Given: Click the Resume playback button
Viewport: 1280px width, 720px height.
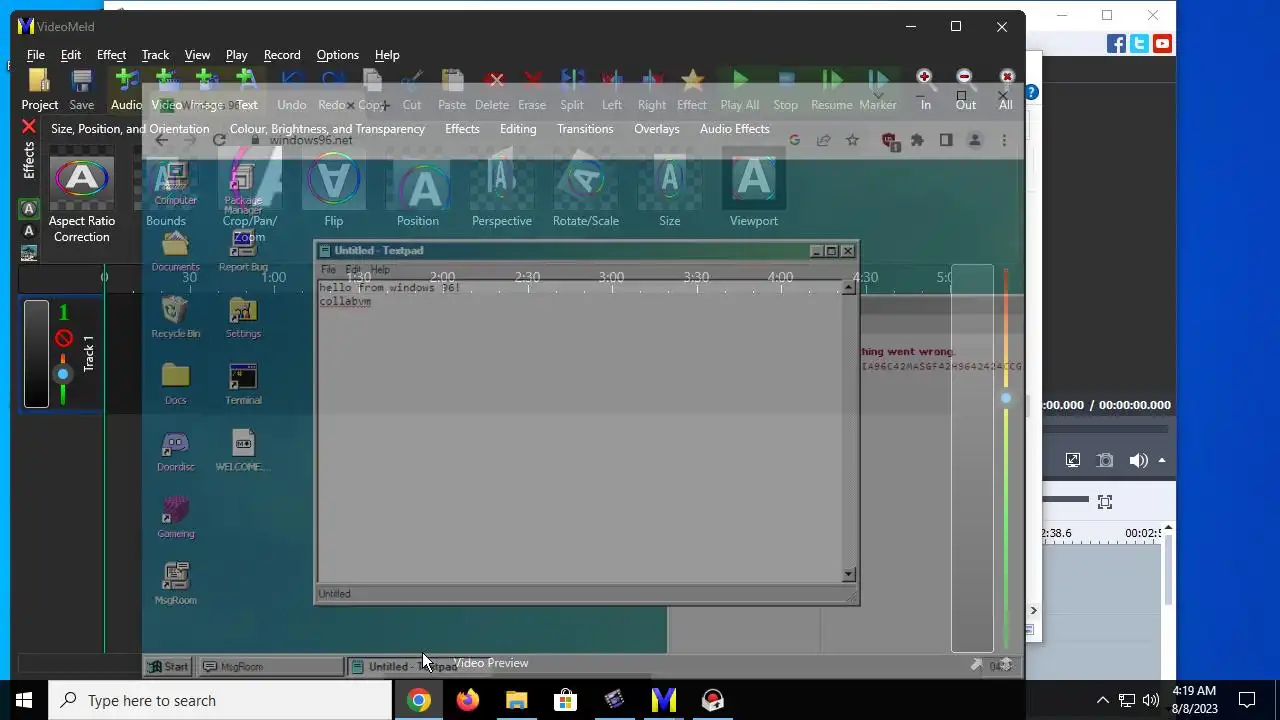Looking at the screenshot, I should click(x=832, y=89).
